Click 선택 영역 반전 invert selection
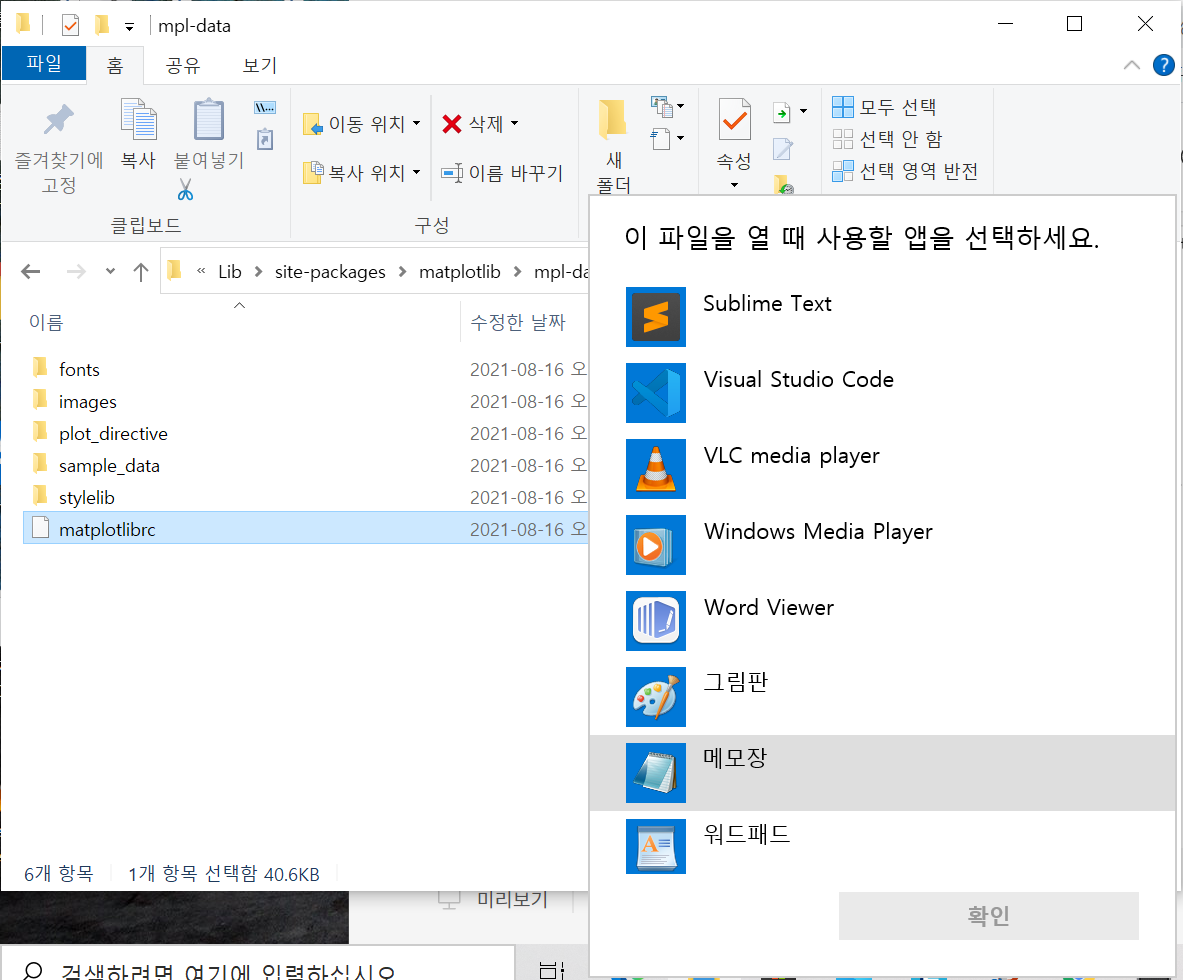Screen dimensions: 1183x980 point(905,171)
